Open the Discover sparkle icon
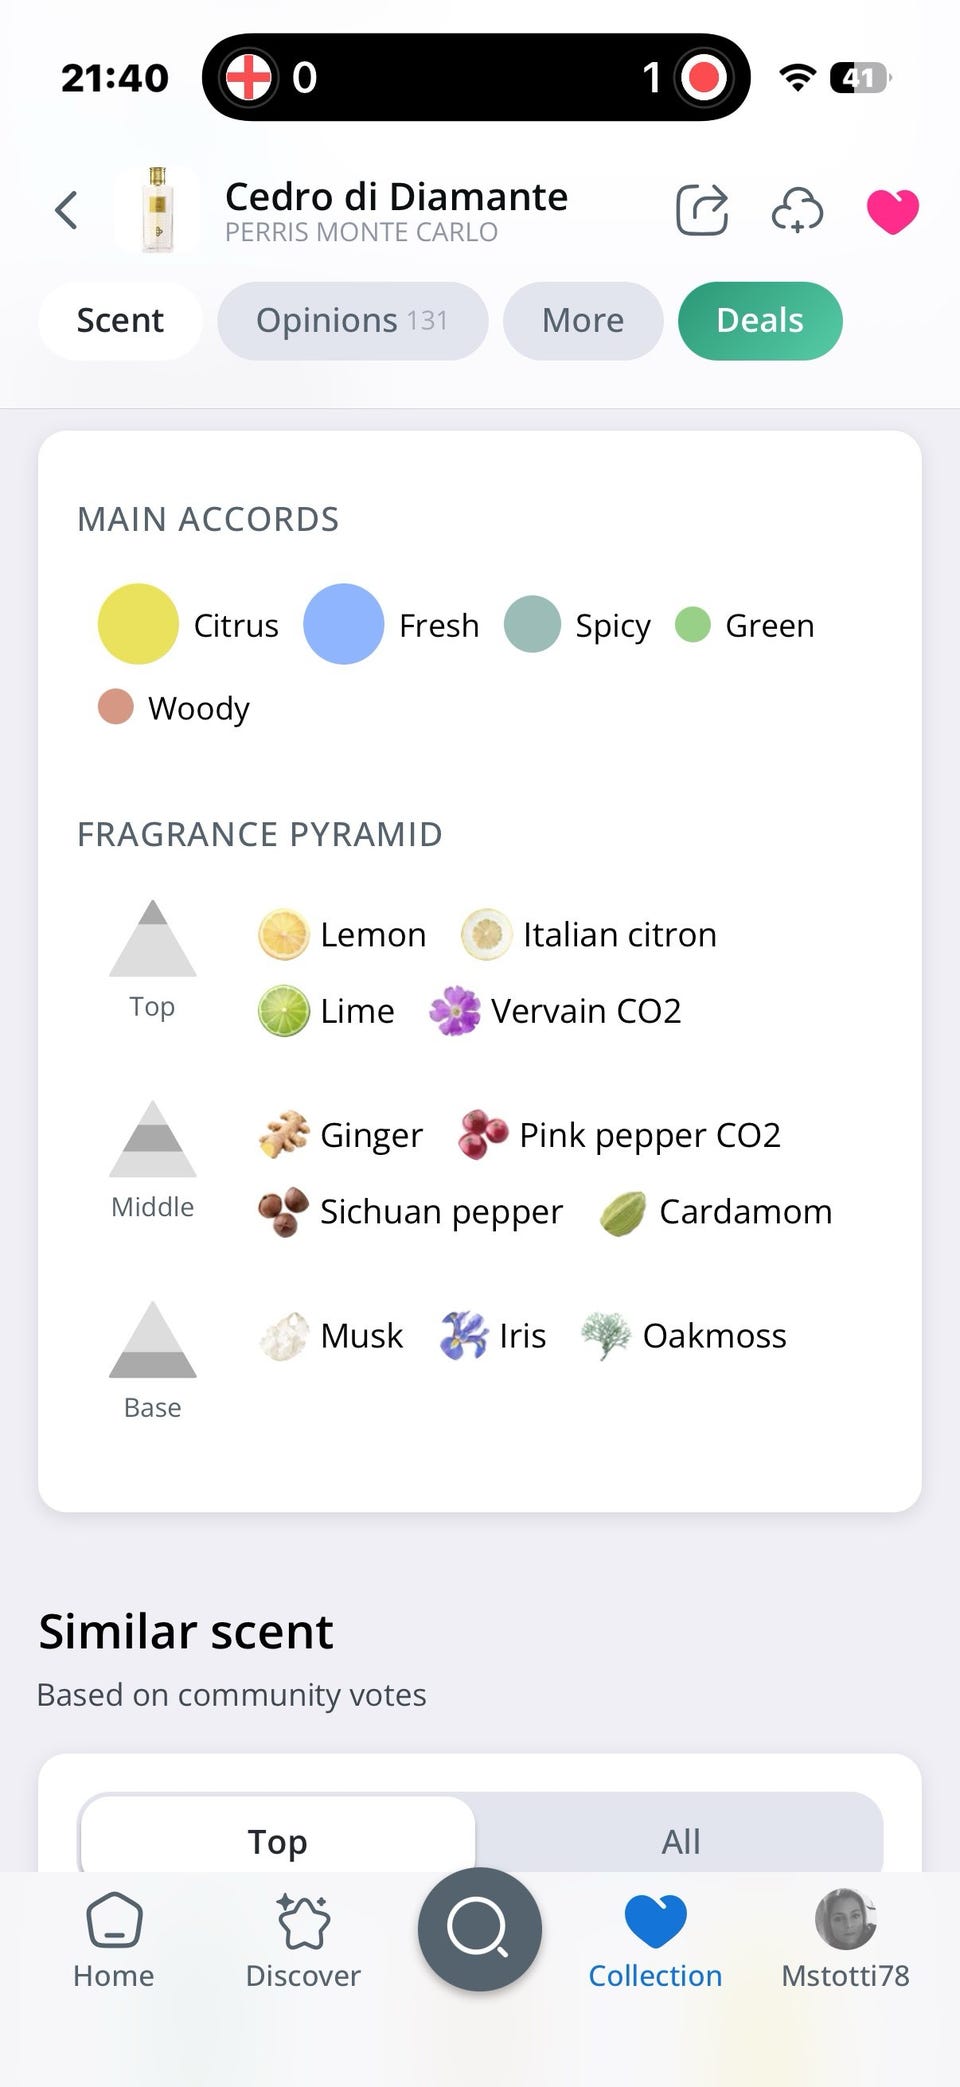Viewport: 960px width, 2087px height. [x=303, y=1921]
